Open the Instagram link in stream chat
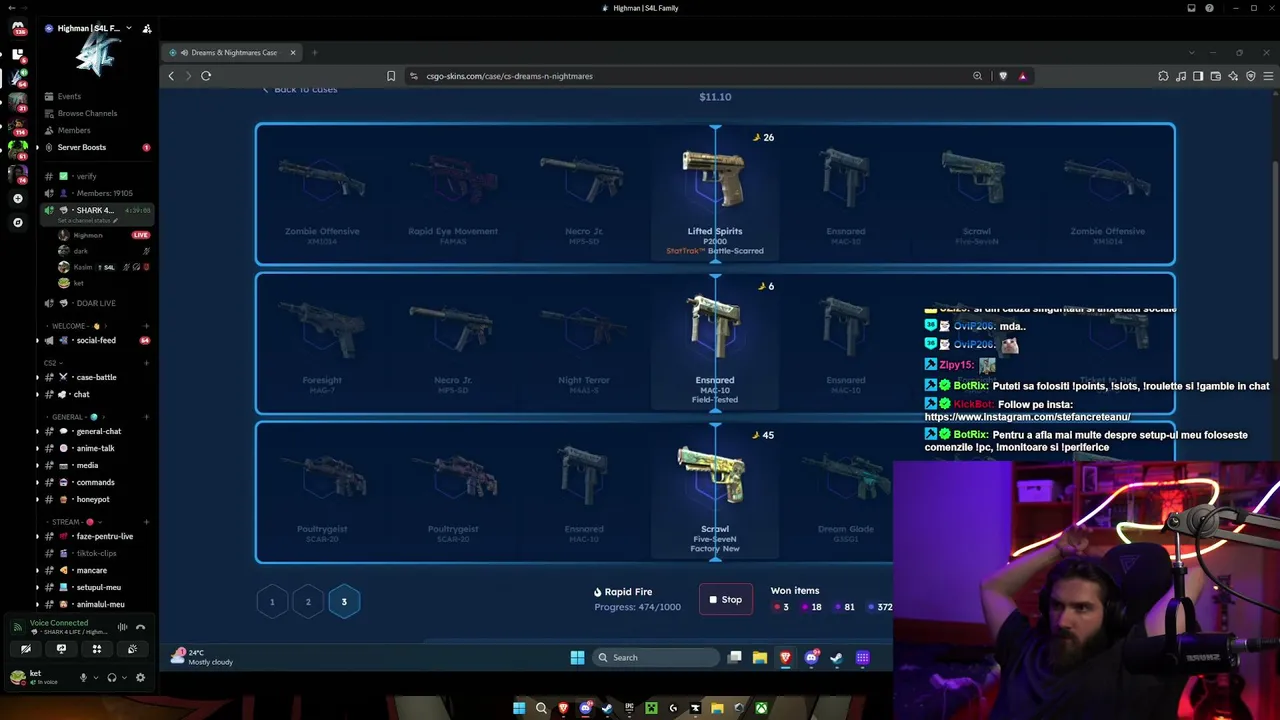Screen dimensions: 1280x720 [x=1028, y=417]
